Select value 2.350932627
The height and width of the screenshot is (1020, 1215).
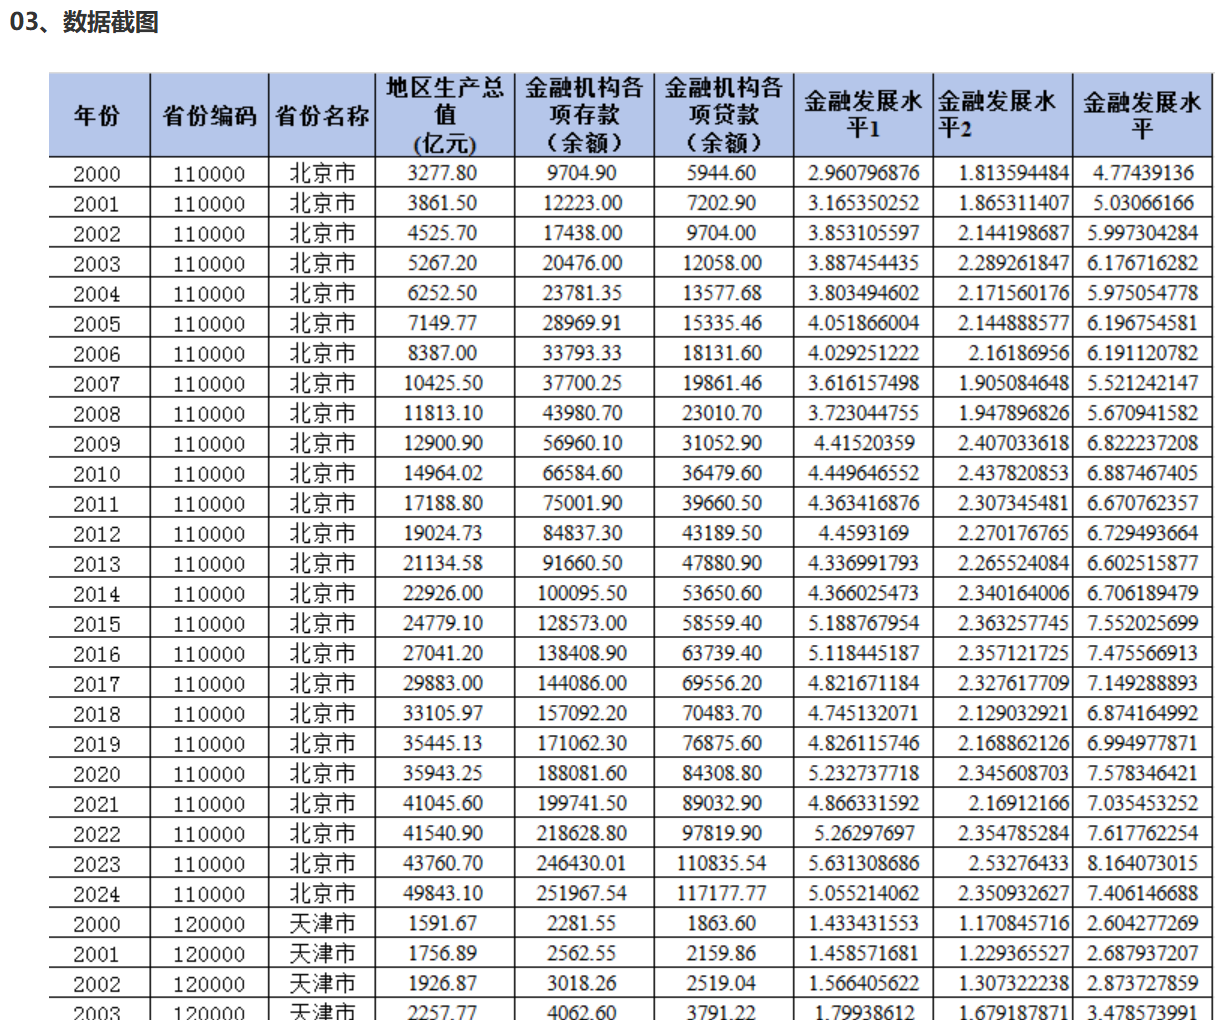click(1013, 893)
